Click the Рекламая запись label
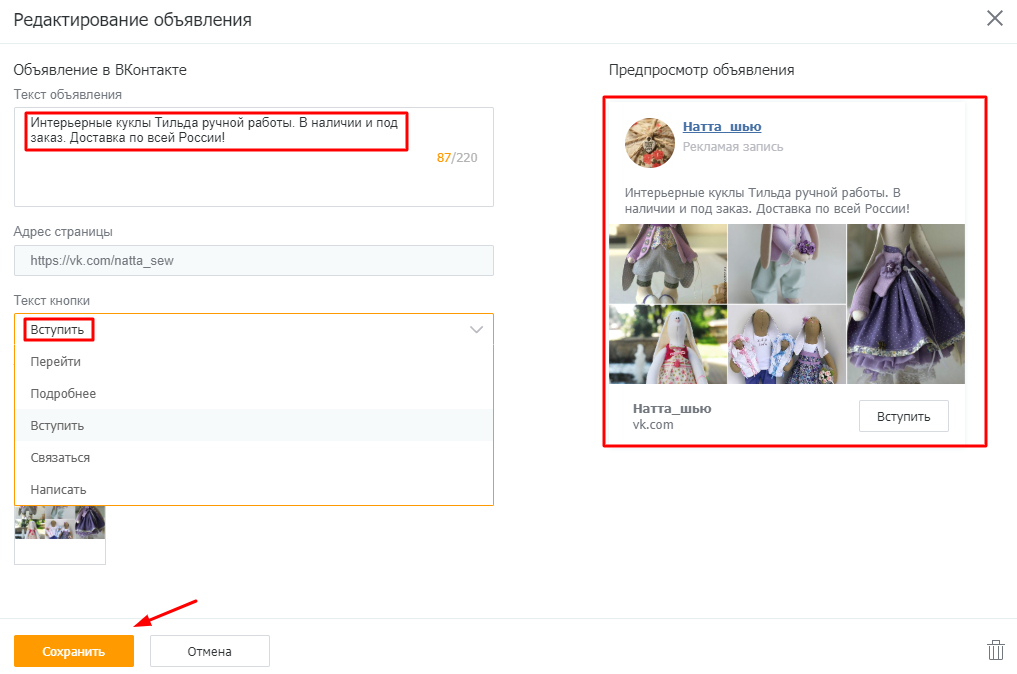This screenshot has height=674, width=1017. click(733, 147)
